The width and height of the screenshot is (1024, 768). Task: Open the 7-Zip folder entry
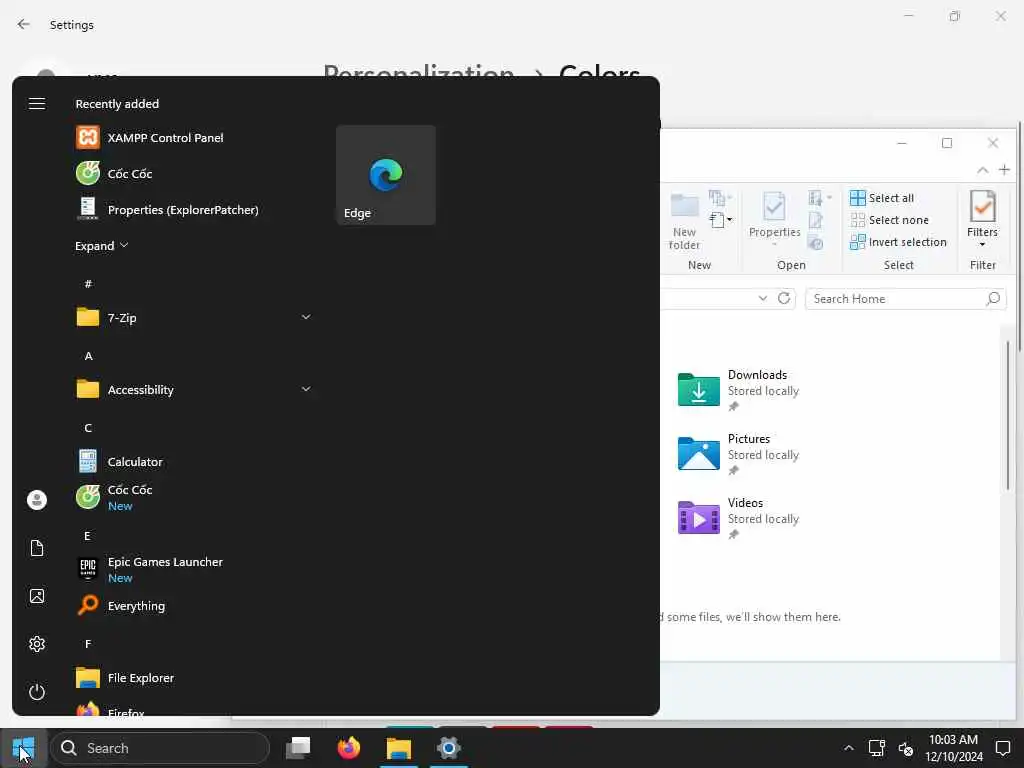click(x=193, y=317)
